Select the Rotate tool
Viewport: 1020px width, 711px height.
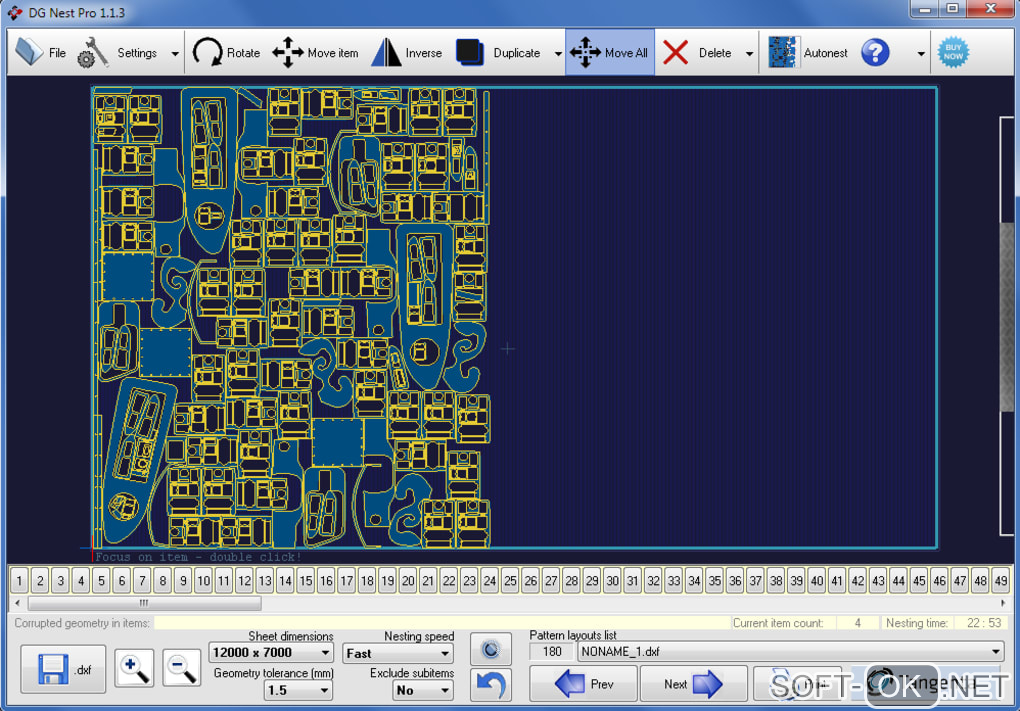click(x=226, y=53)
